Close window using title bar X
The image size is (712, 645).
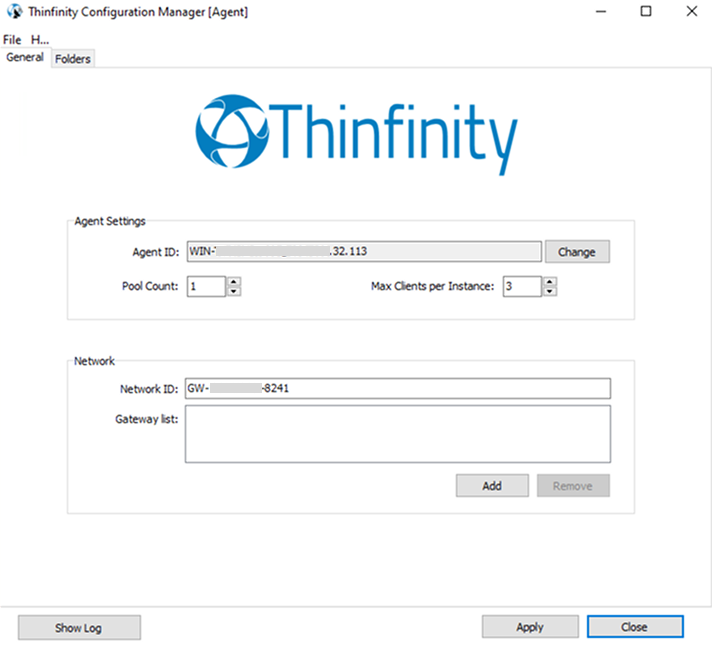692,11
